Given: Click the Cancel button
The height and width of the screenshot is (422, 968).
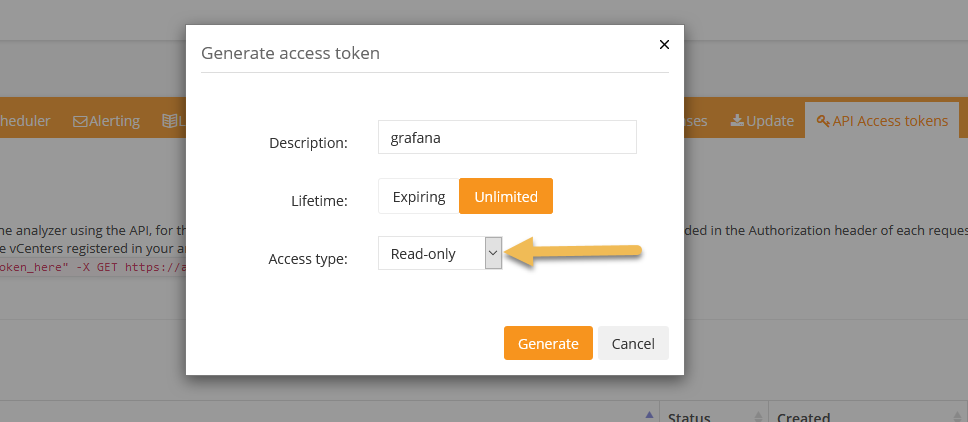Looking at the screenshot, I should pyautogui.click(x=633, y=343).
